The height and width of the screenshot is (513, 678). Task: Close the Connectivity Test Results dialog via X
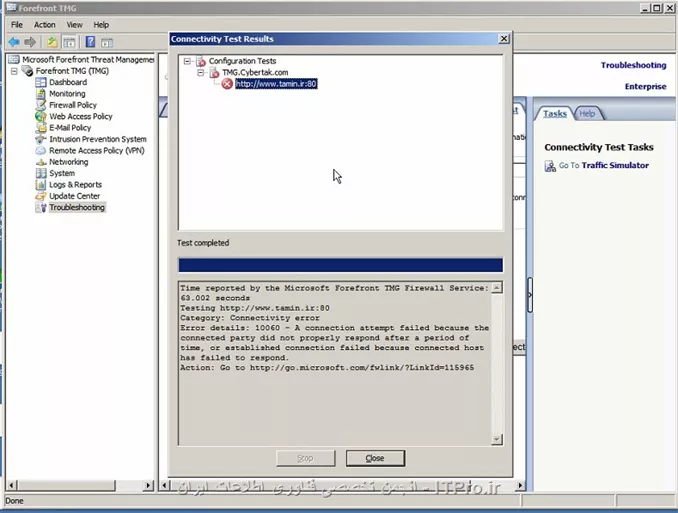coord(504,38)
